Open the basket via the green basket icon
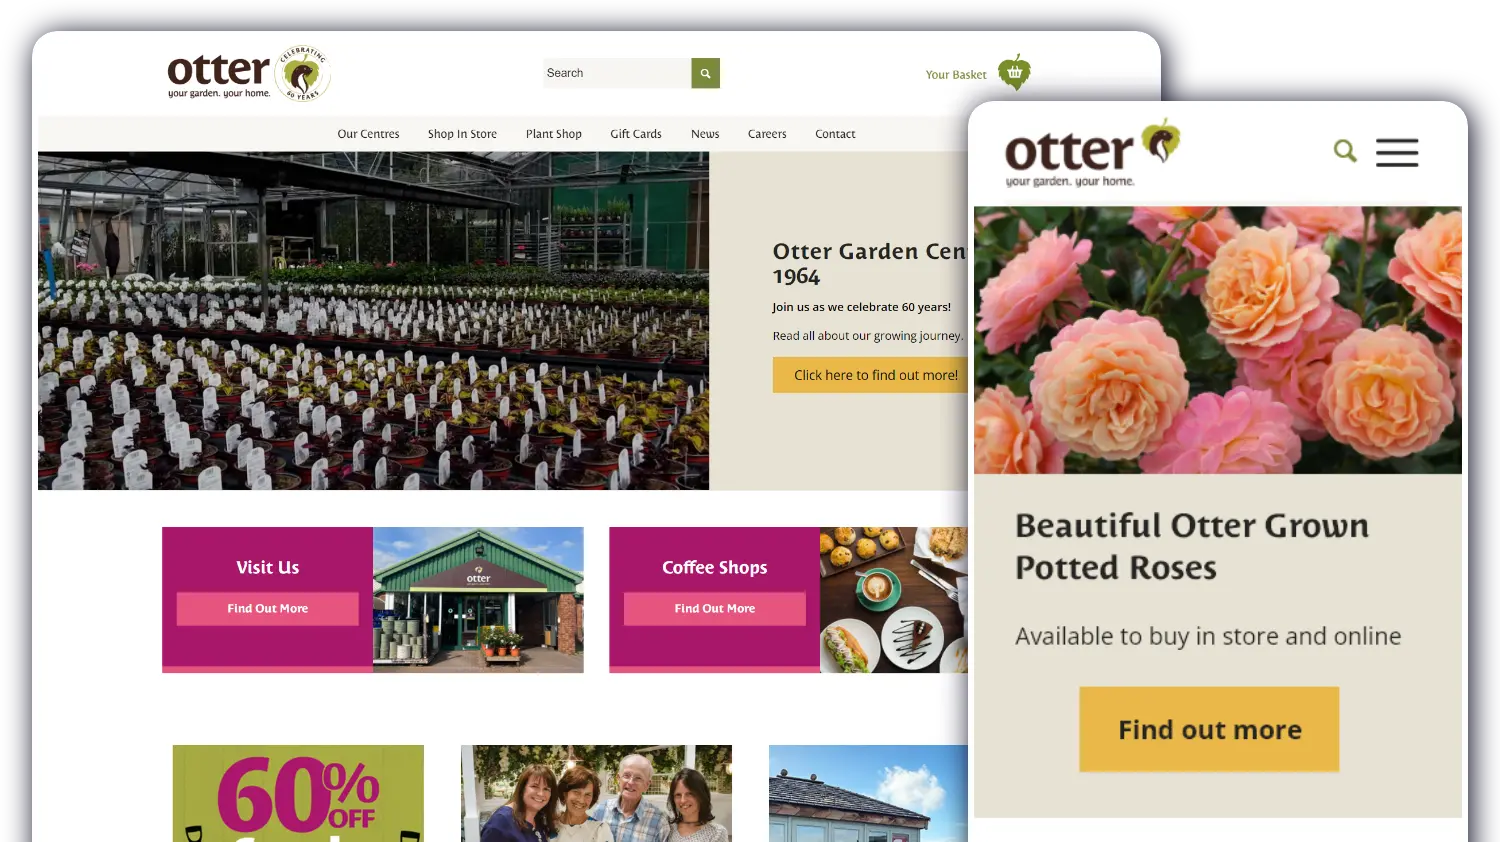This screenshot has width=1500, height=842. pyautogui.click(x=1014, y=72)
